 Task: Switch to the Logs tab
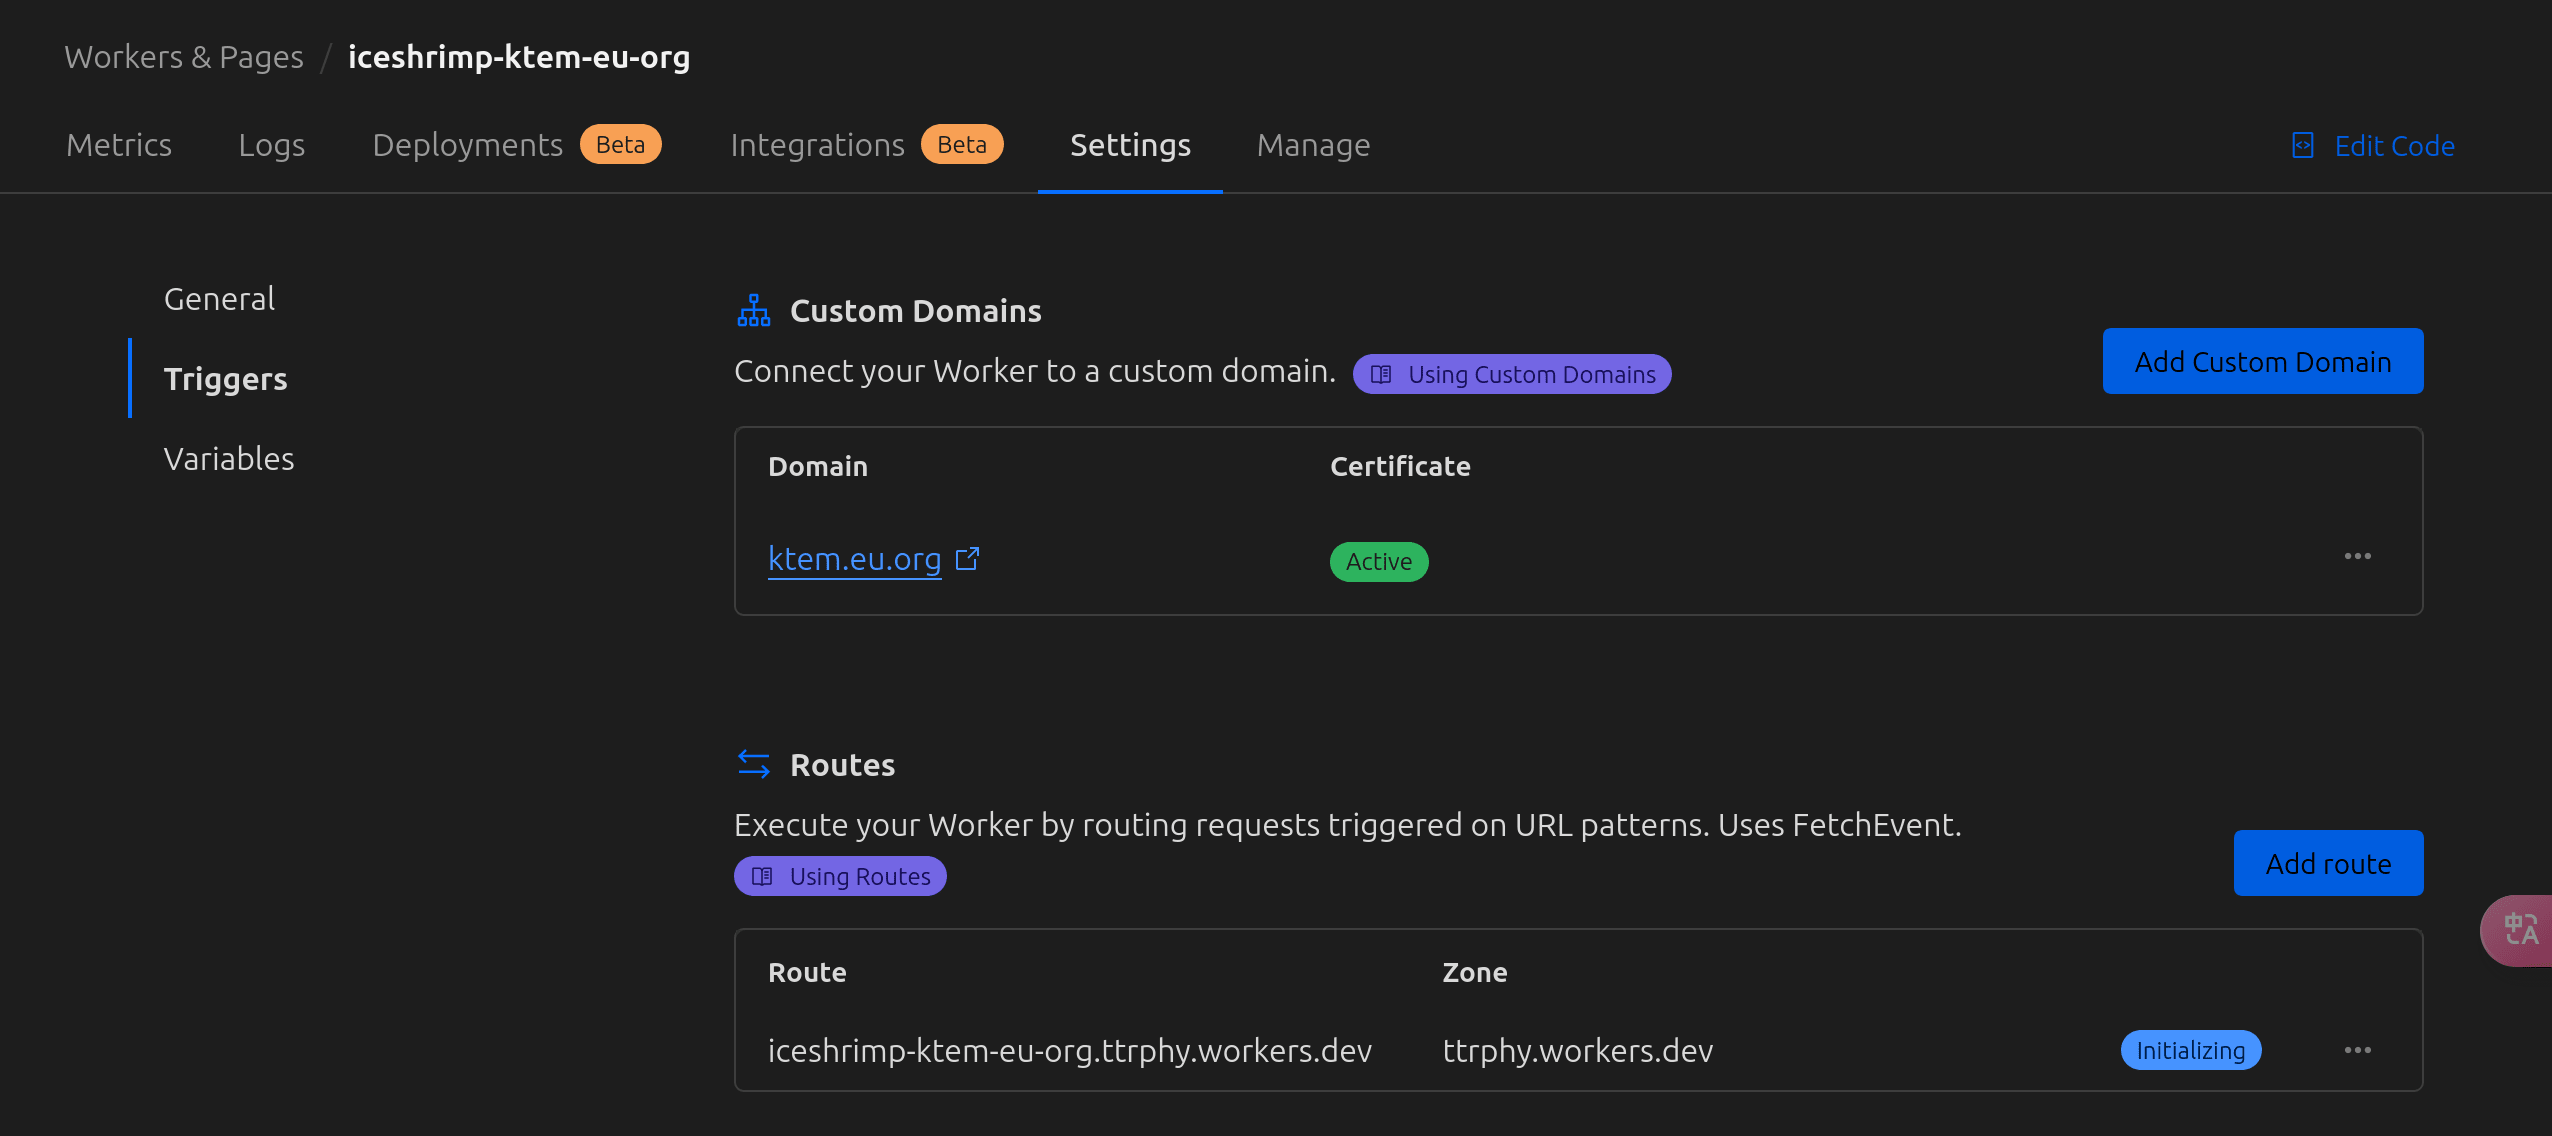click(271, 145)
